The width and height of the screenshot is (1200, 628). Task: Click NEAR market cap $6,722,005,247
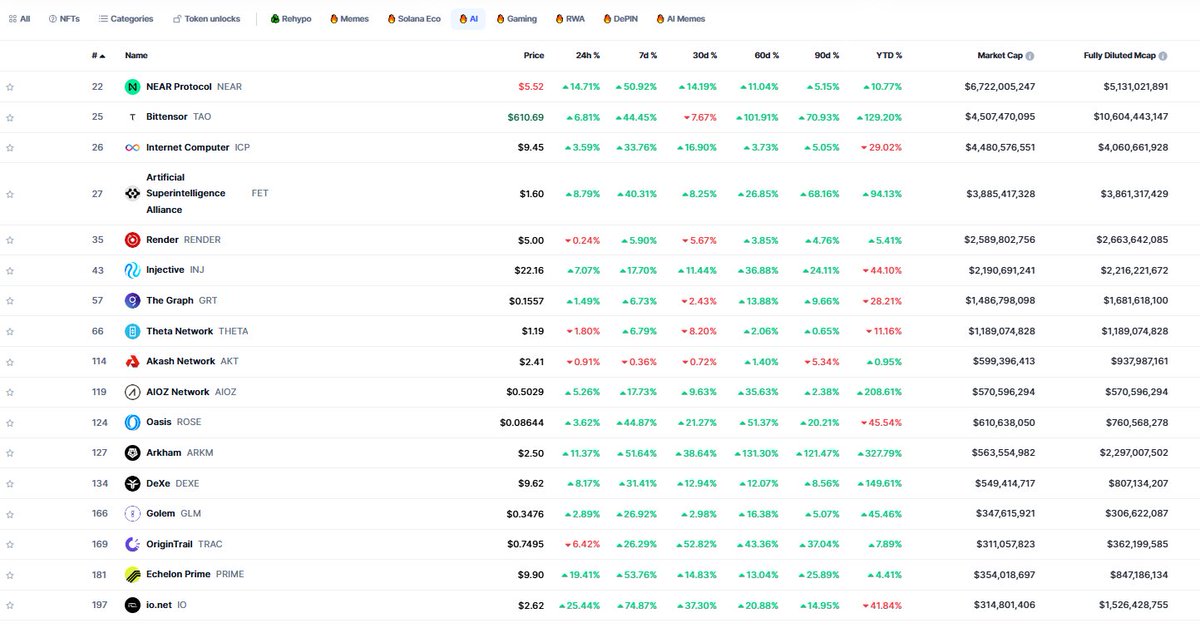click(x=1000, y=87)
